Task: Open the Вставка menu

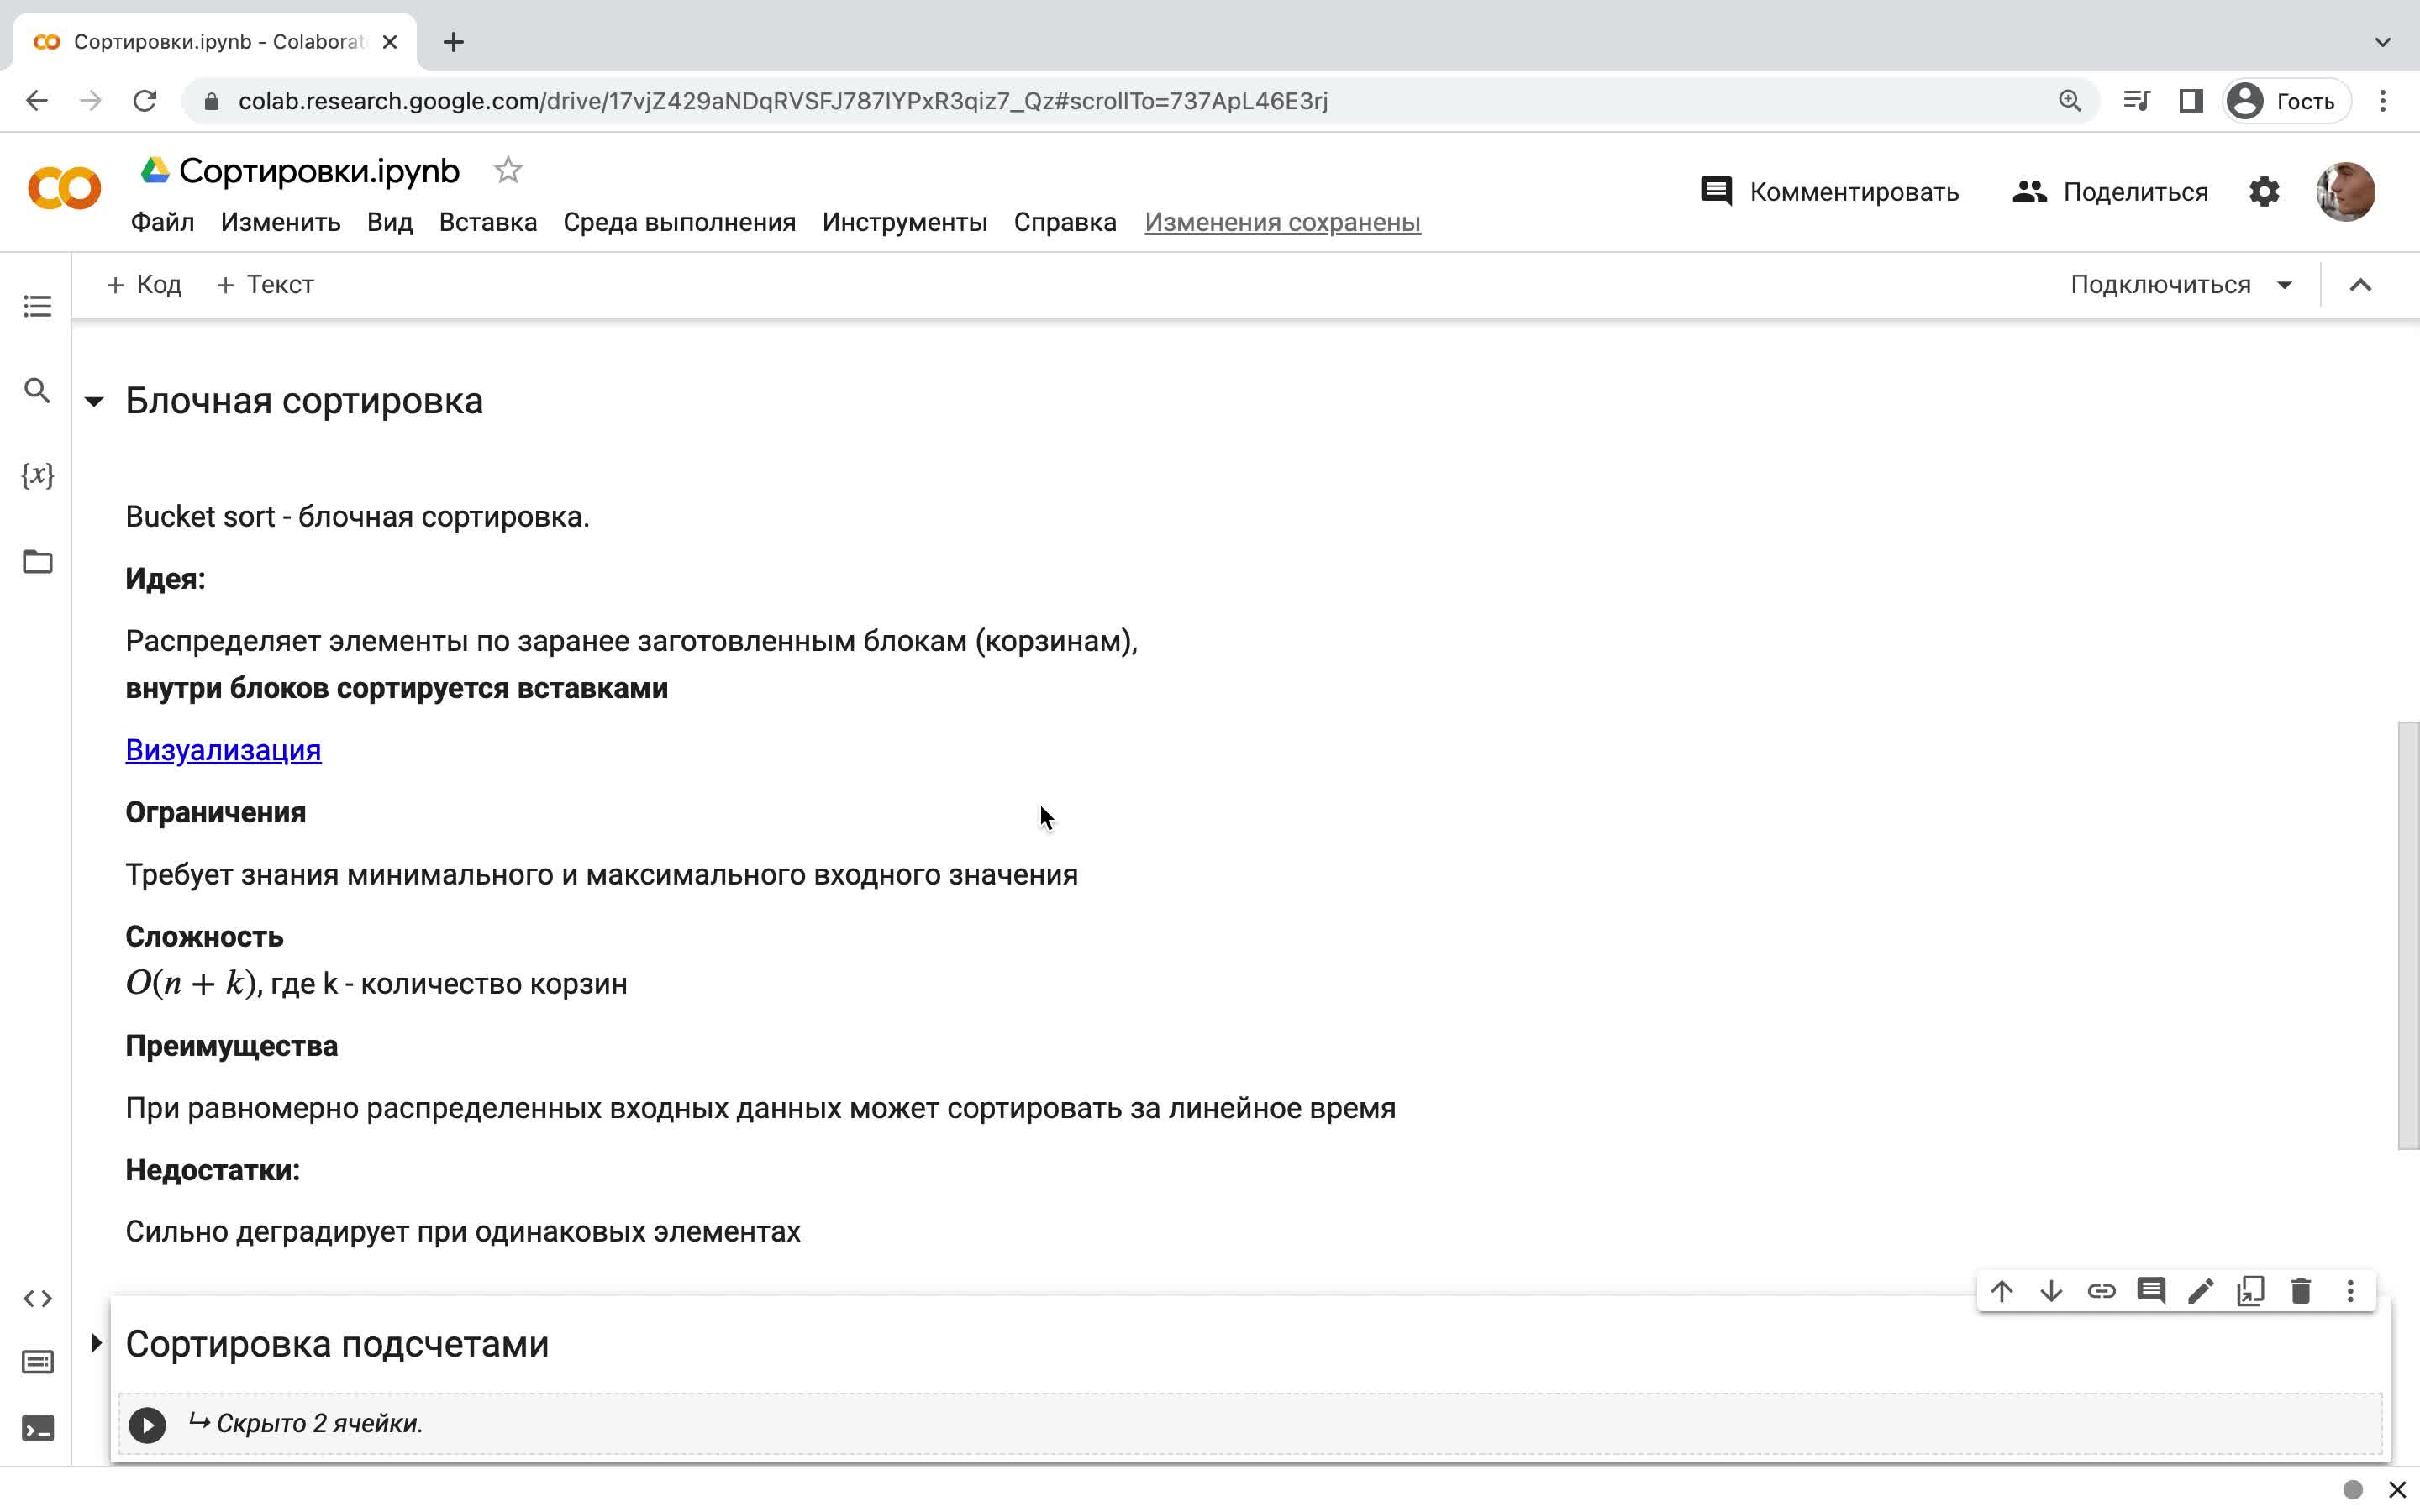Action: pos(488,222)
